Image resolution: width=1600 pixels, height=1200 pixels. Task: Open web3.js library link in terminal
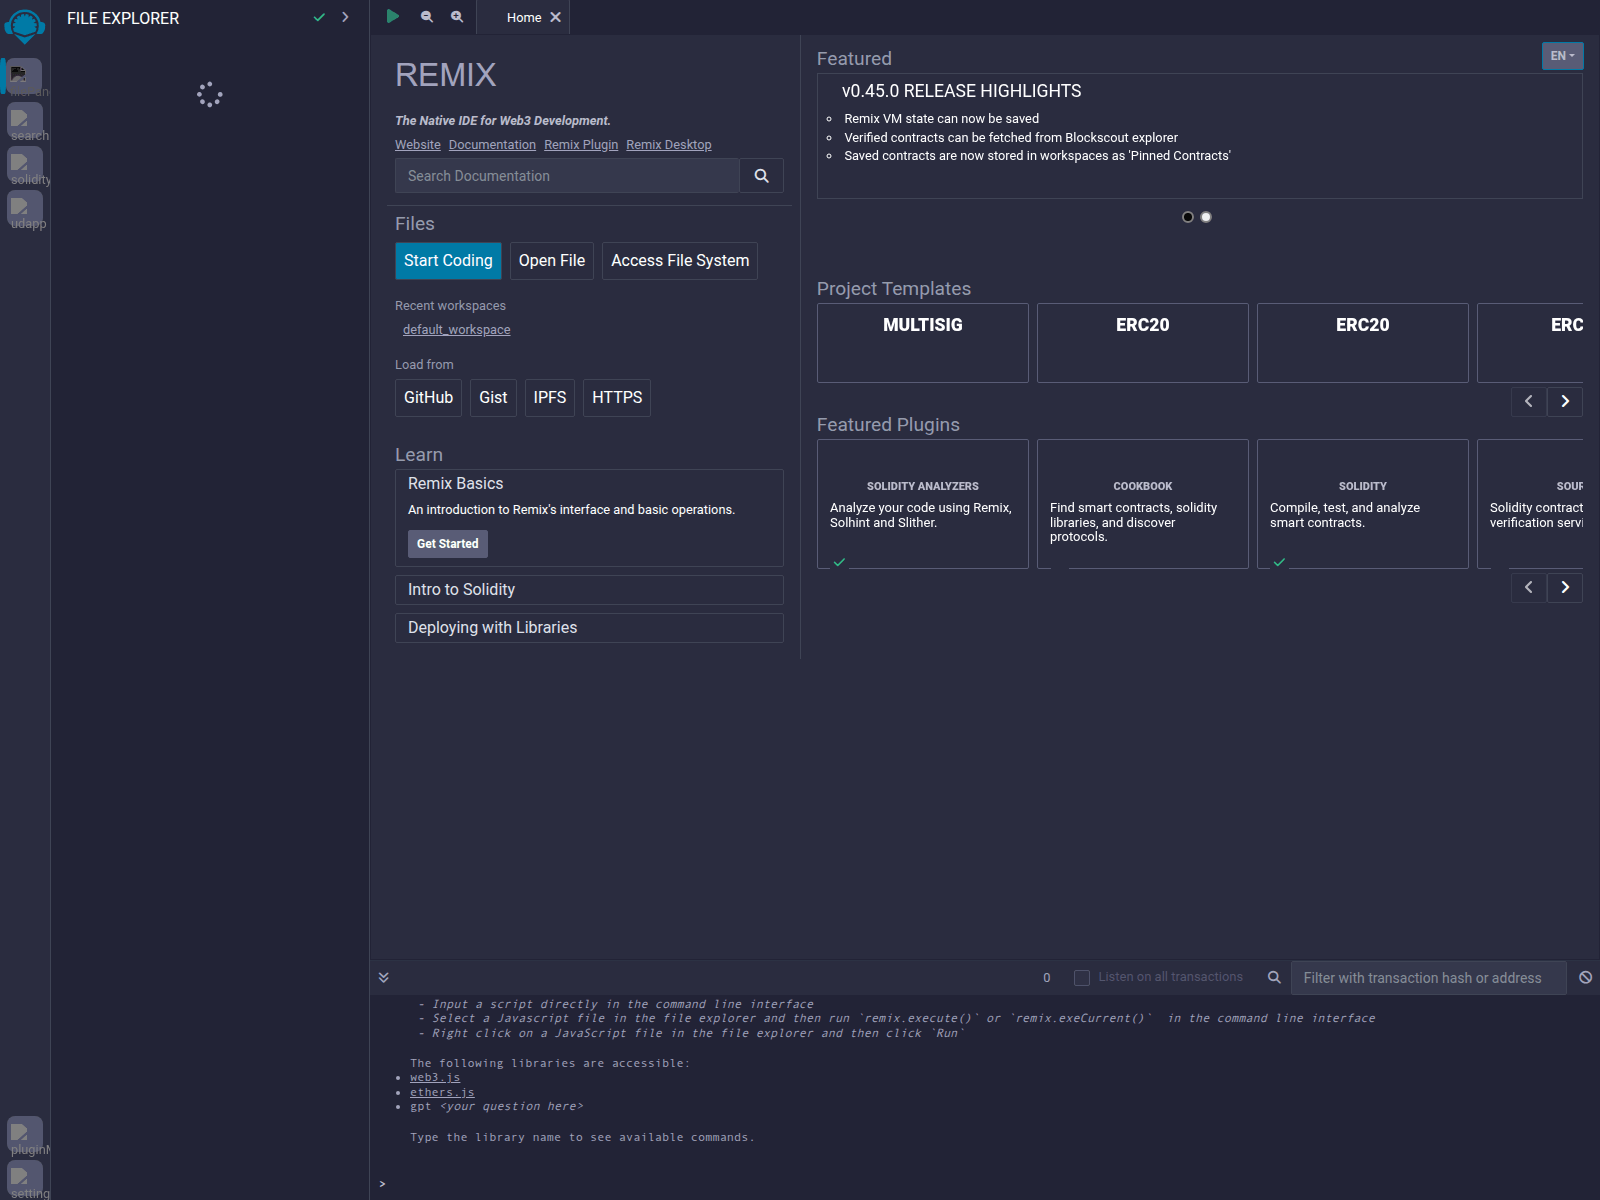pos(435,1078)
